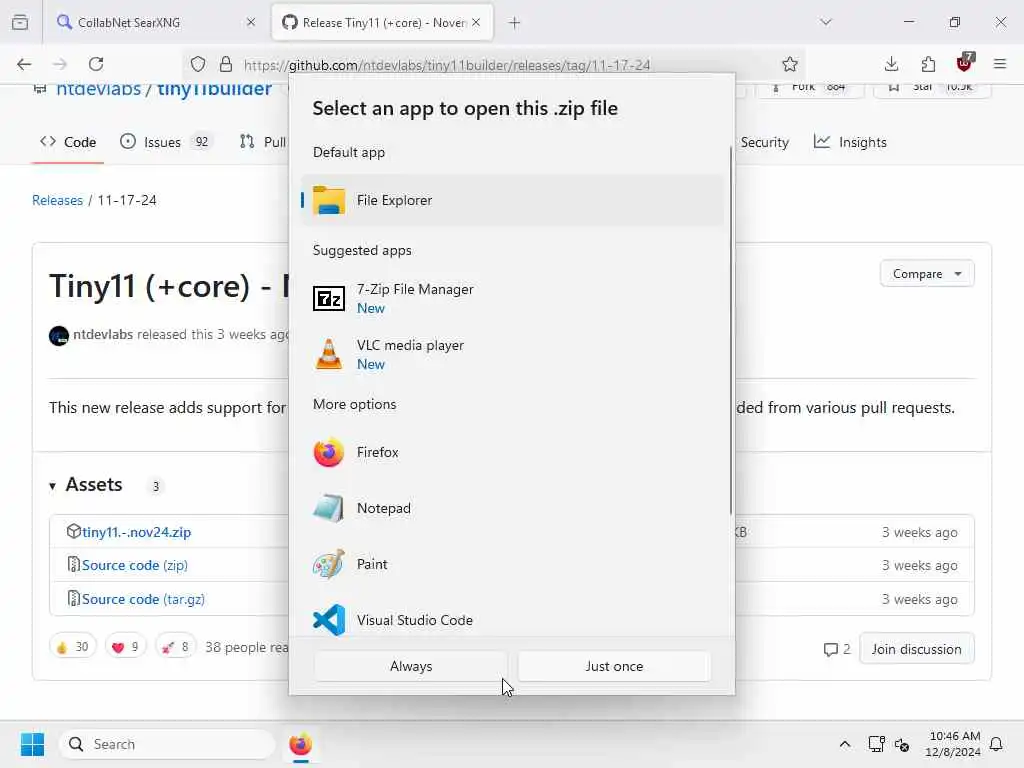The height and width of the screenshot is (768, 1024).
Task: Go back with browser back arrow
Action: 24,64
